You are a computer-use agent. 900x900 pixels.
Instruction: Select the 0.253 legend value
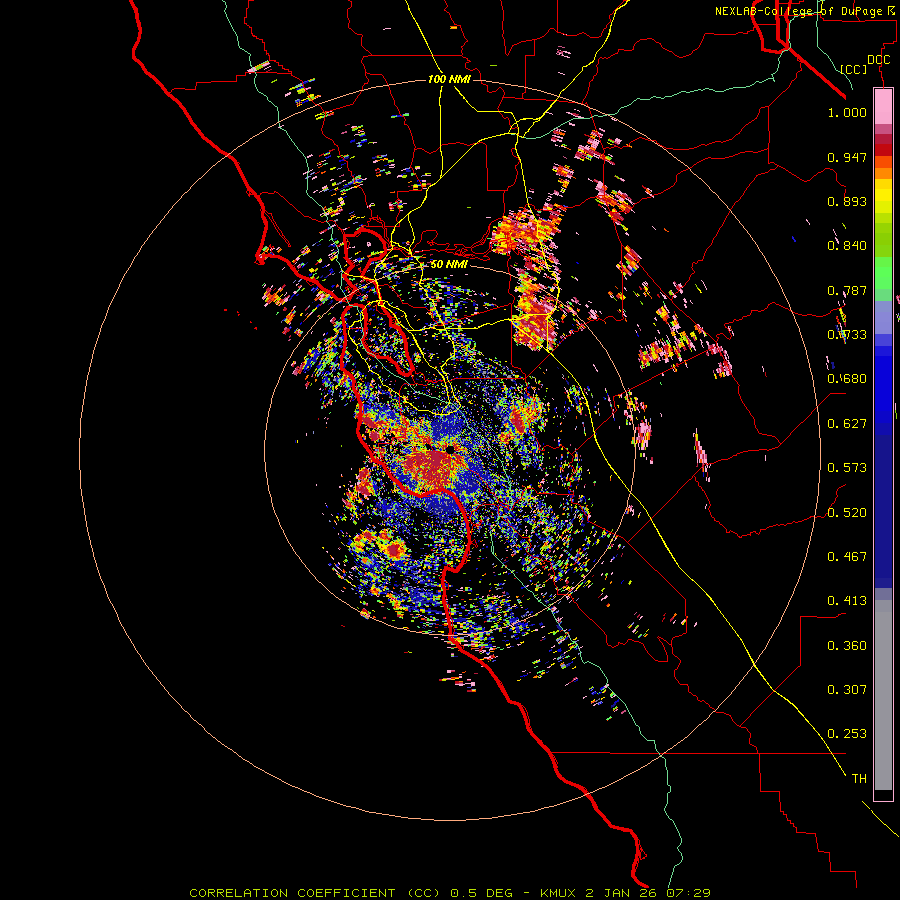pos(847,734)
